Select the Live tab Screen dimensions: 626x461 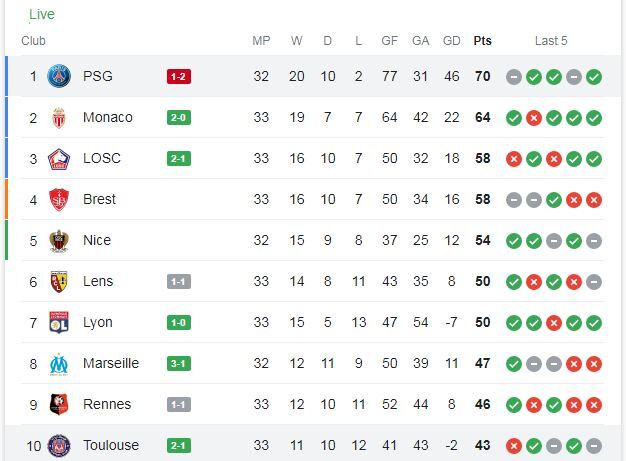[42, 14]
